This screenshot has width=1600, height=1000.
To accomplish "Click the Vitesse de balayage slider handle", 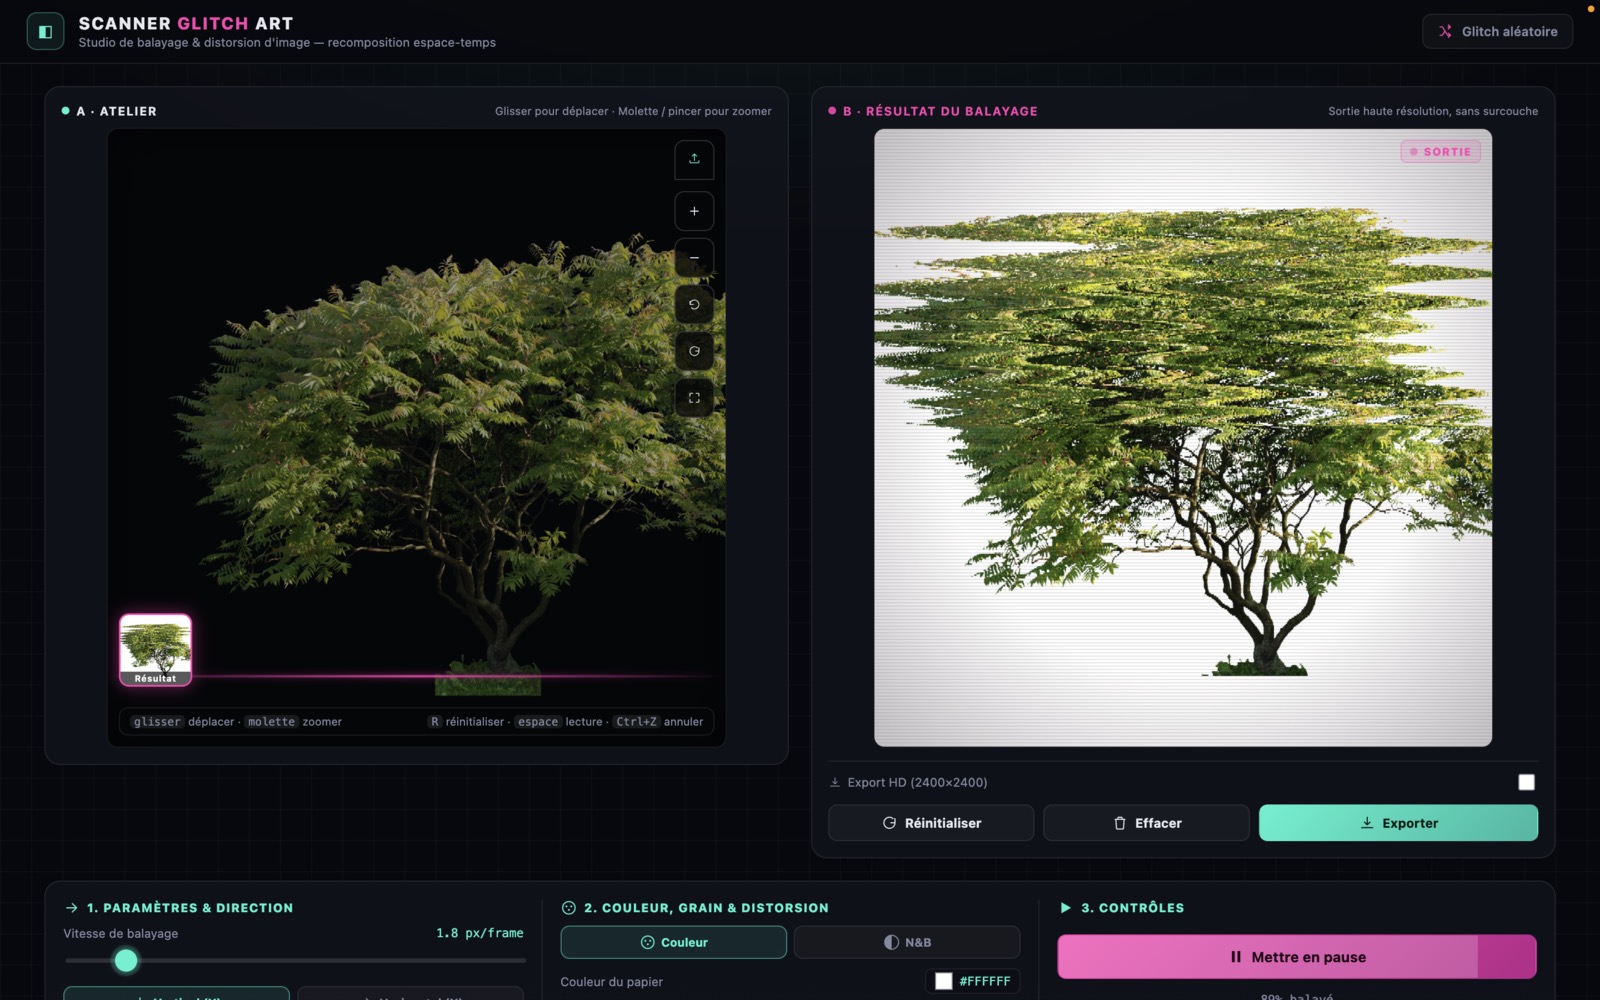I will tap(126, 961).
